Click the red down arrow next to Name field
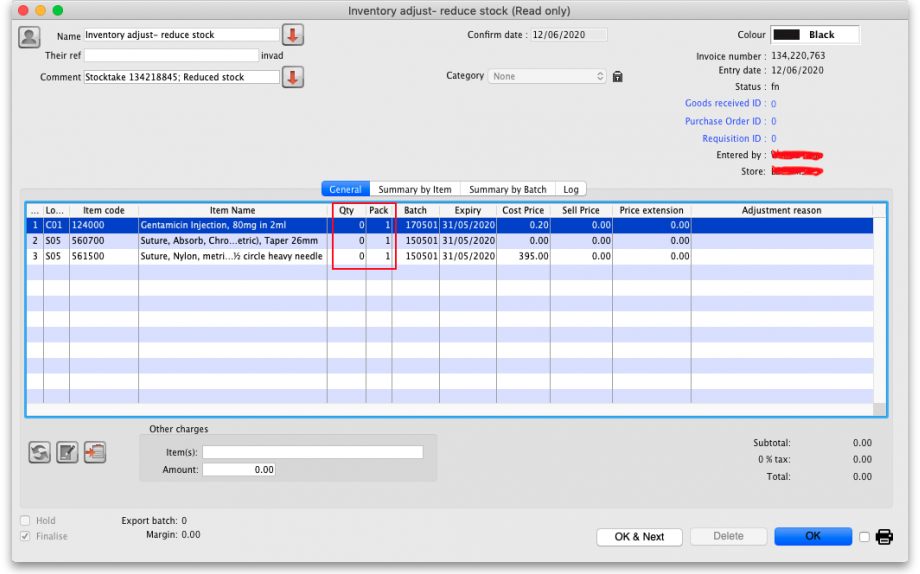 292,35
